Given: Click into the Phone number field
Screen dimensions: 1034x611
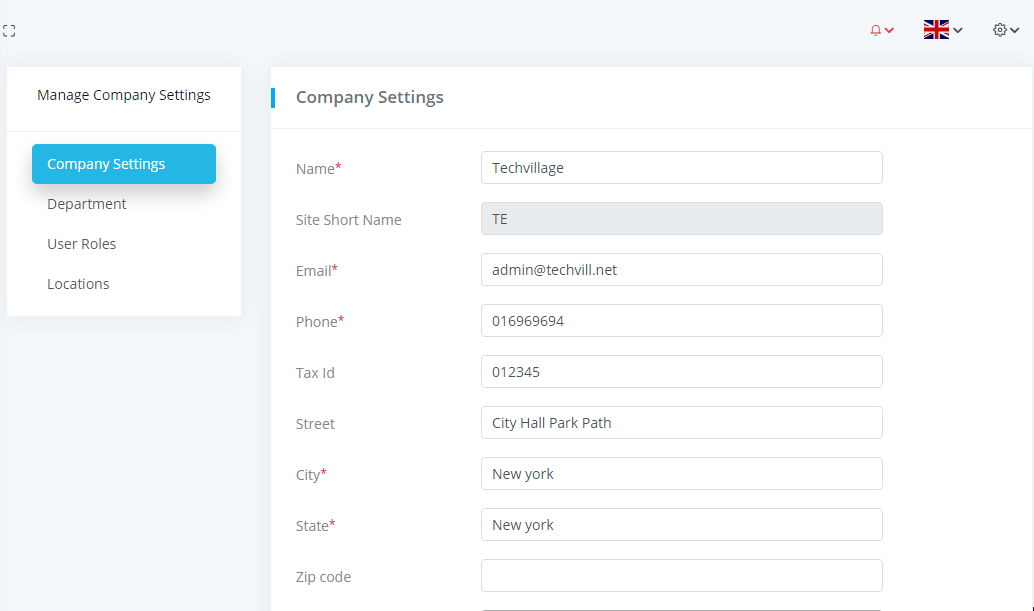Looking at the screenshot, I should tap(681, 321).
